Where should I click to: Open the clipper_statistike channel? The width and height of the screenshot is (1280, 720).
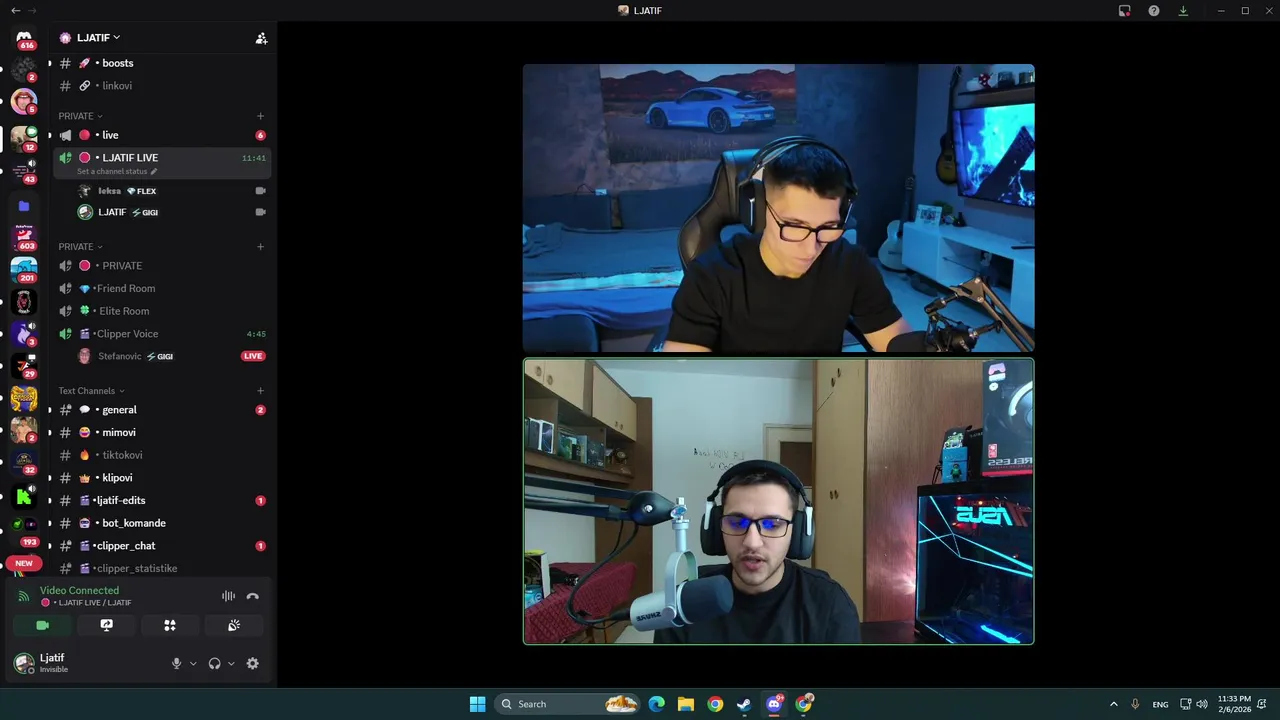161,569
